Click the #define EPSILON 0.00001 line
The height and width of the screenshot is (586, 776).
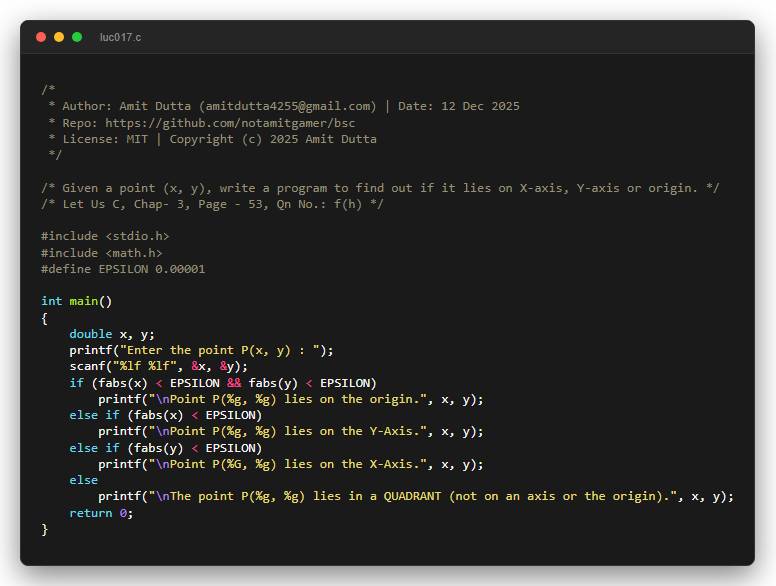pyautogui.click(x=123, y=269)
